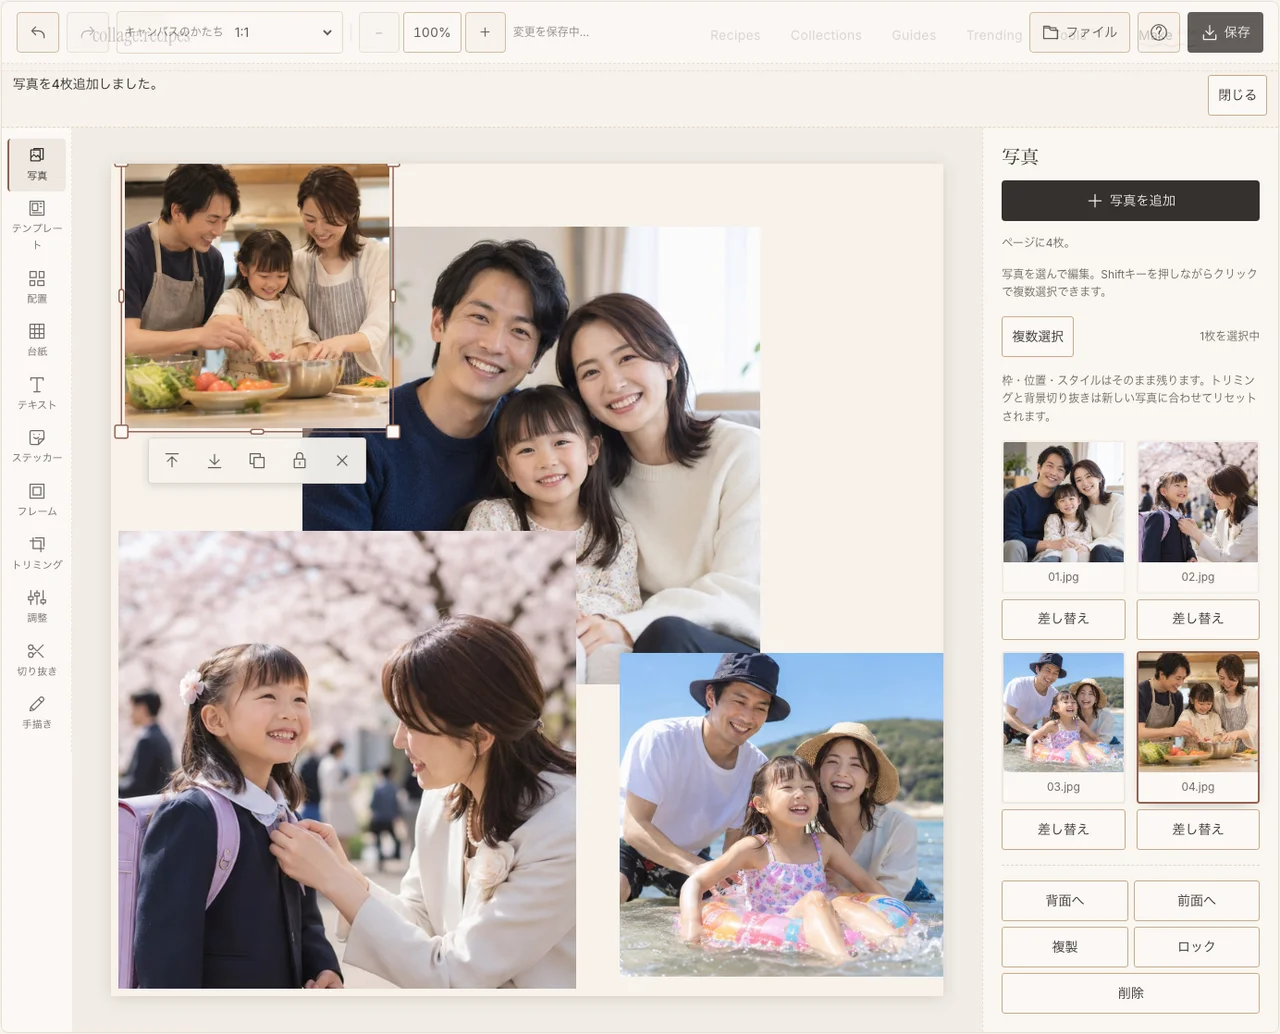1280x1034 pixels.
Task: Zoom in with the plus button
Action: coord(485,32)
